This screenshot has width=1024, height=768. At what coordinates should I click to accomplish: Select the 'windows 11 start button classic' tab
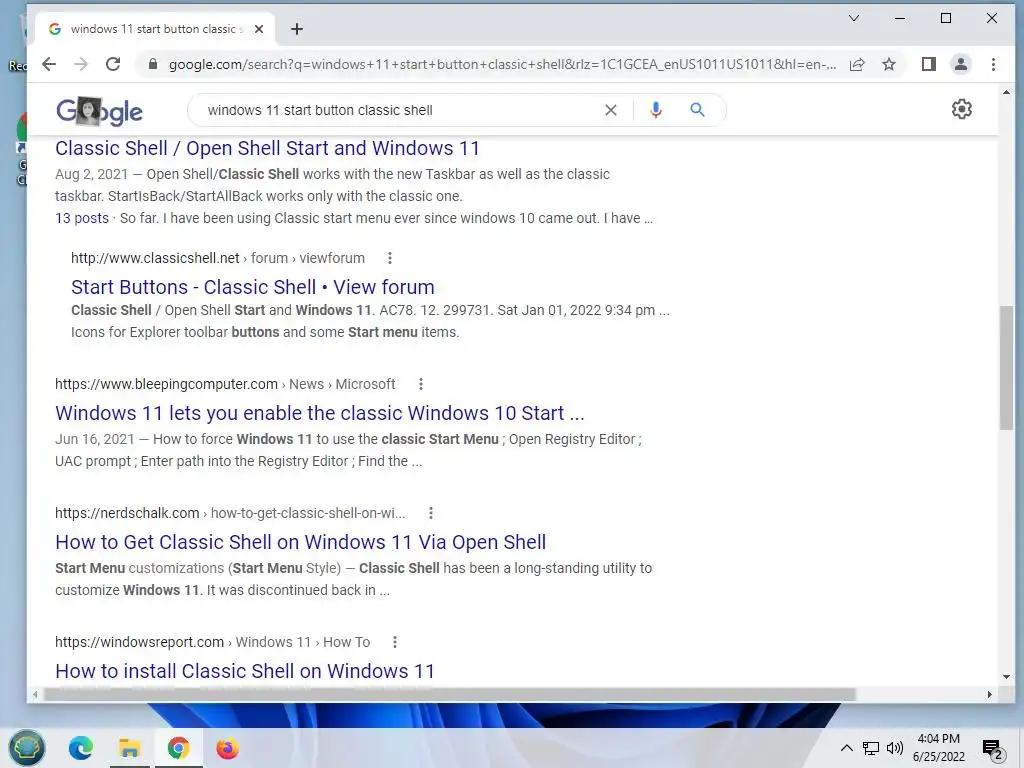click(x=155, y=29)
